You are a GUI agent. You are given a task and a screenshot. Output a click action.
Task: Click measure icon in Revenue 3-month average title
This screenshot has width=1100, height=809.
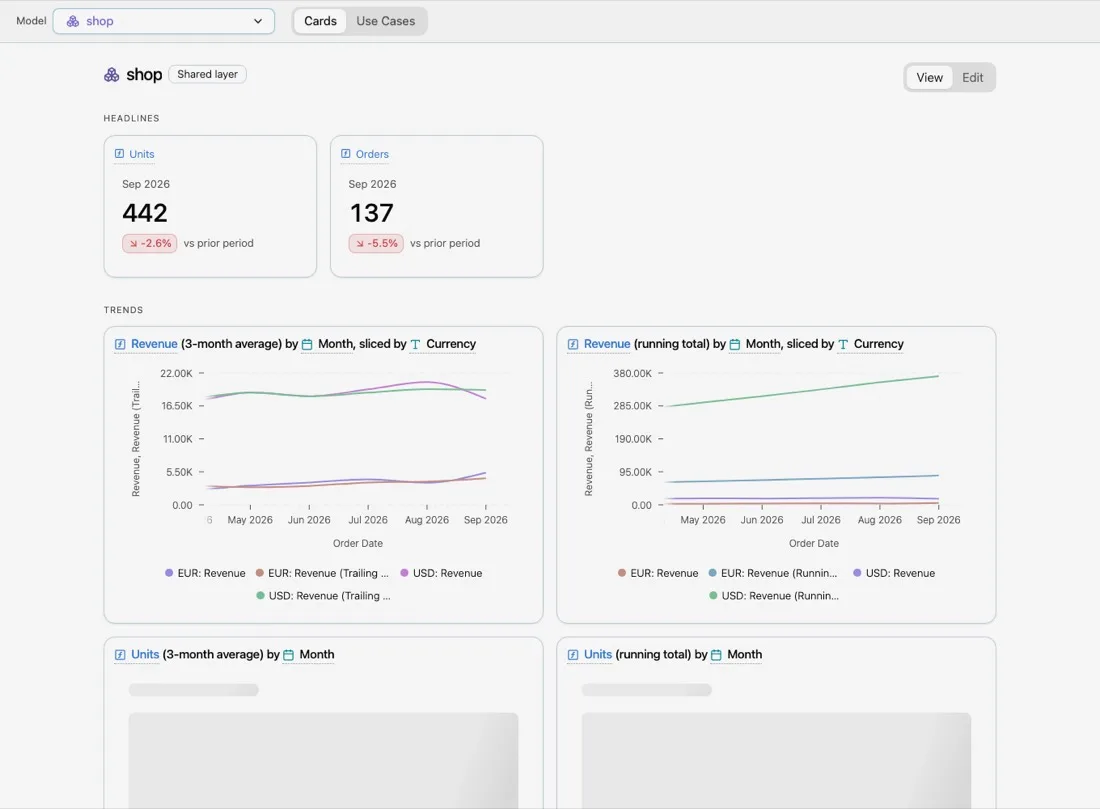point(120,344)
